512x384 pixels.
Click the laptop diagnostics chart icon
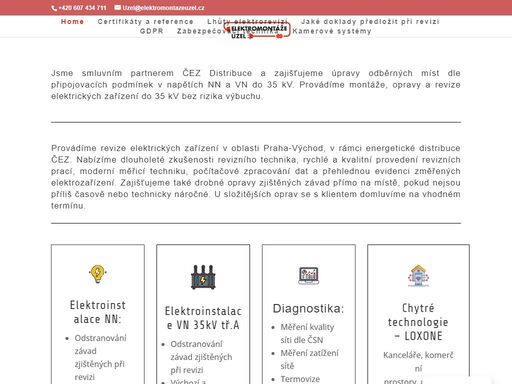point(309,276)
